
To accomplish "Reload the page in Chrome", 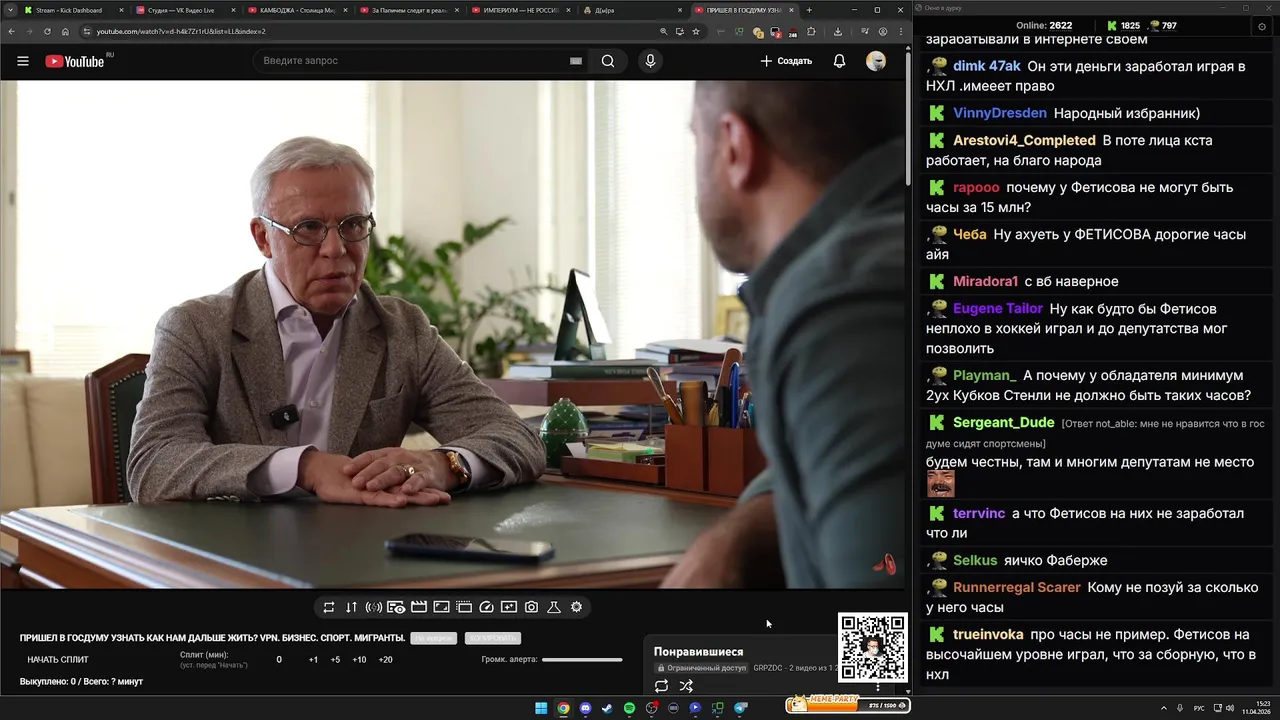I will coord(46,31).
